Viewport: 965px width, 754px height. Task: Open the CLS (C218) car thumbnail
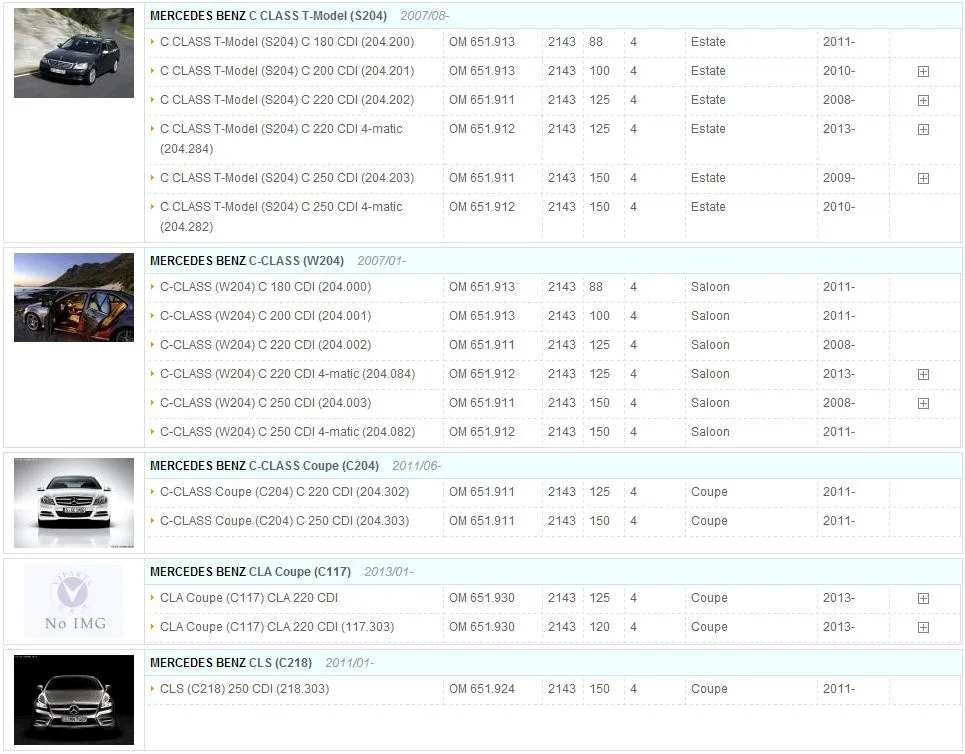point(74,700)
